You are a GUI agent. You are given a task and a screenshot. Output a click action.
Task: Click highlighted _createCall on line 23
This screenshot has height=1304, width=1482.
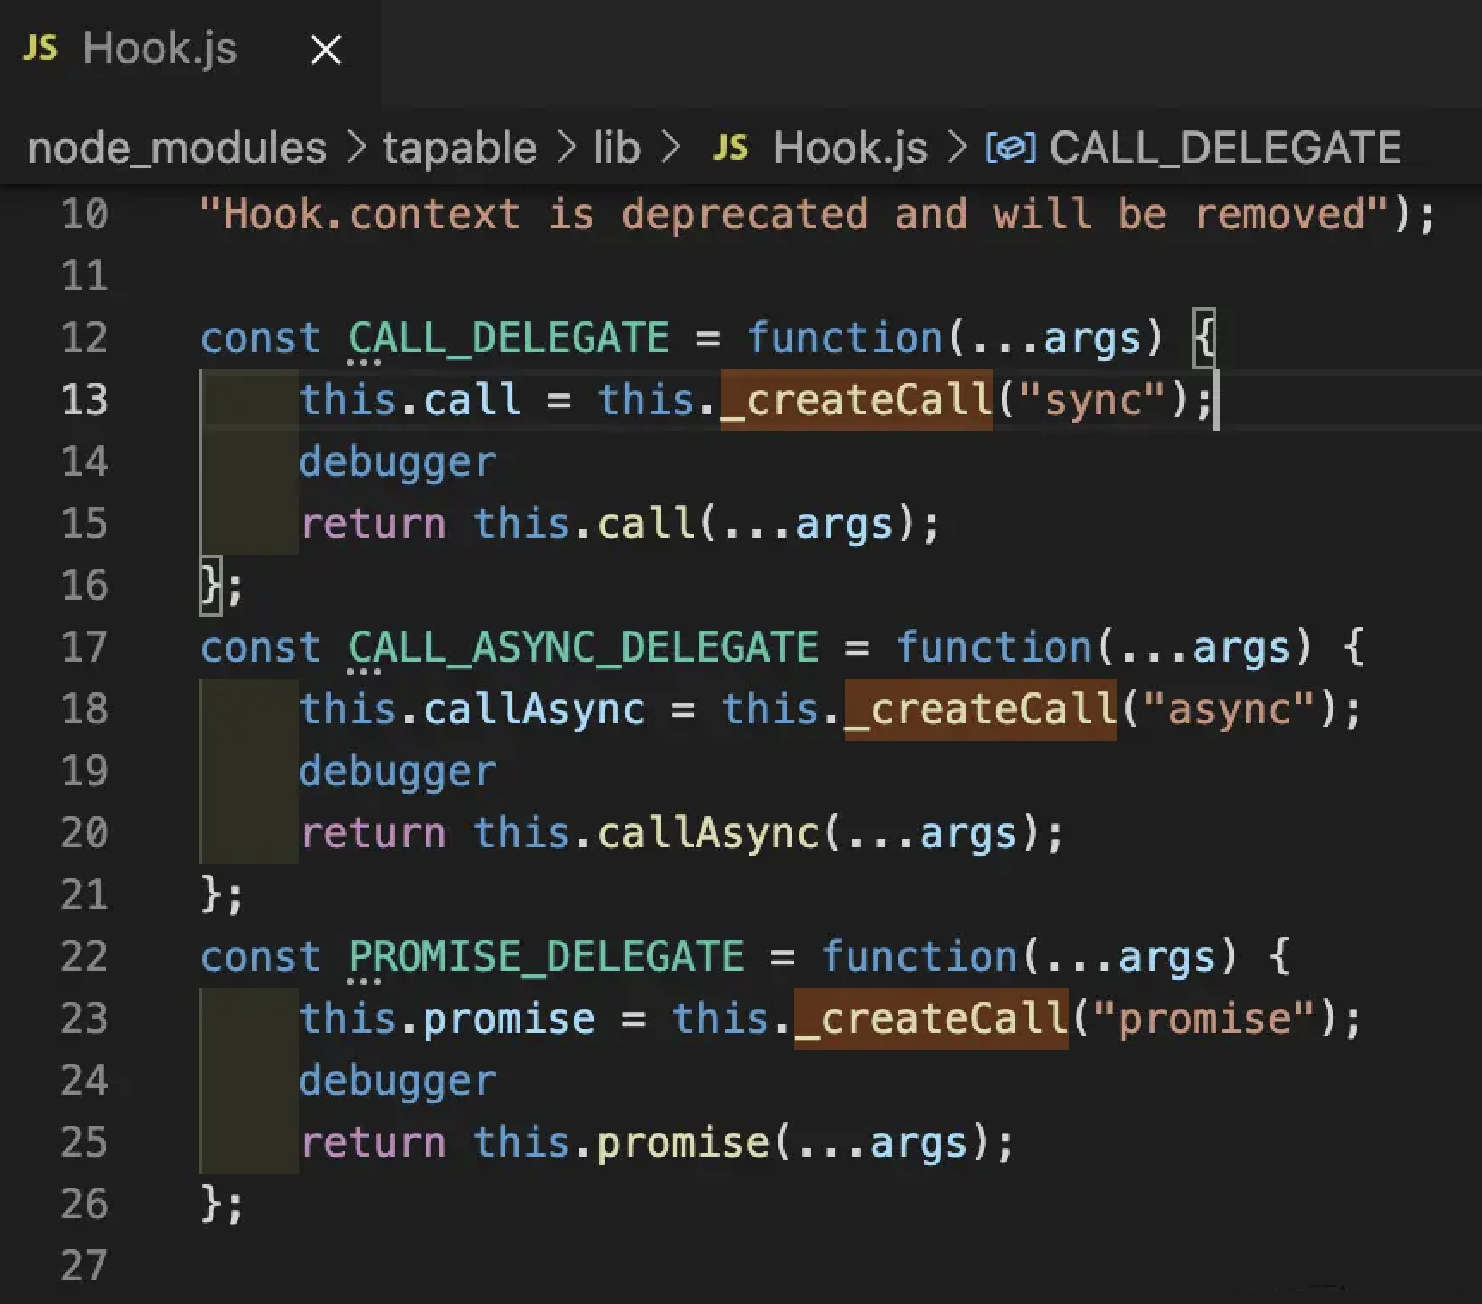931,1018
